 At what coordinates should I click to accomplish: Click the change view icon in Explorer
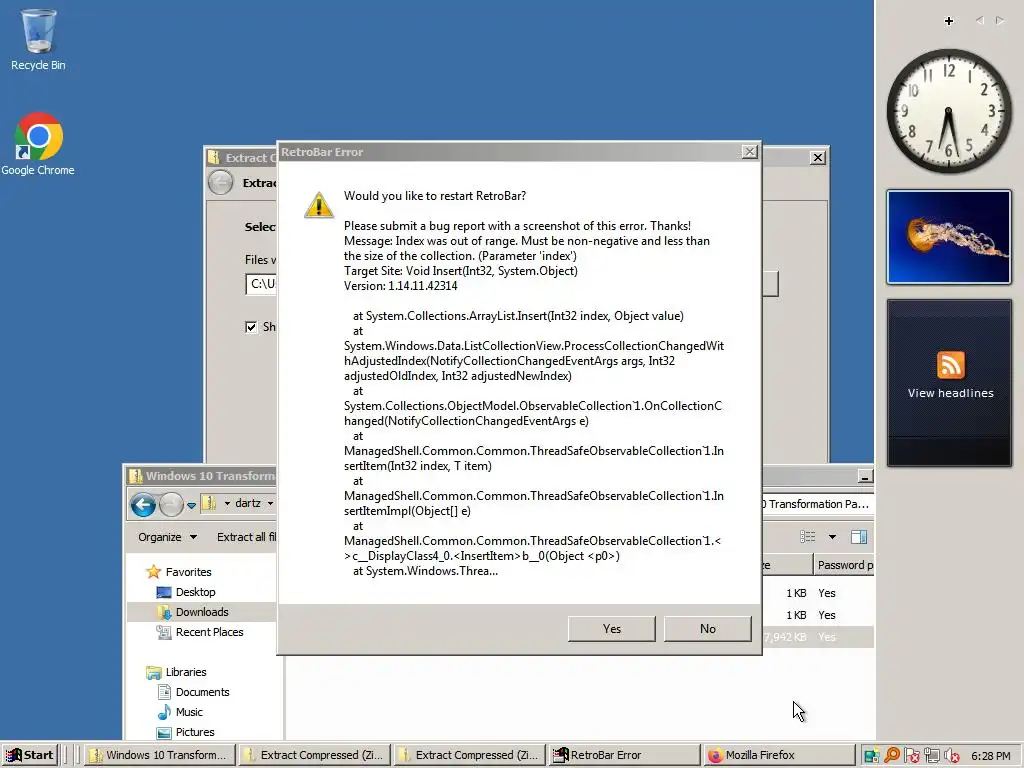807,537
